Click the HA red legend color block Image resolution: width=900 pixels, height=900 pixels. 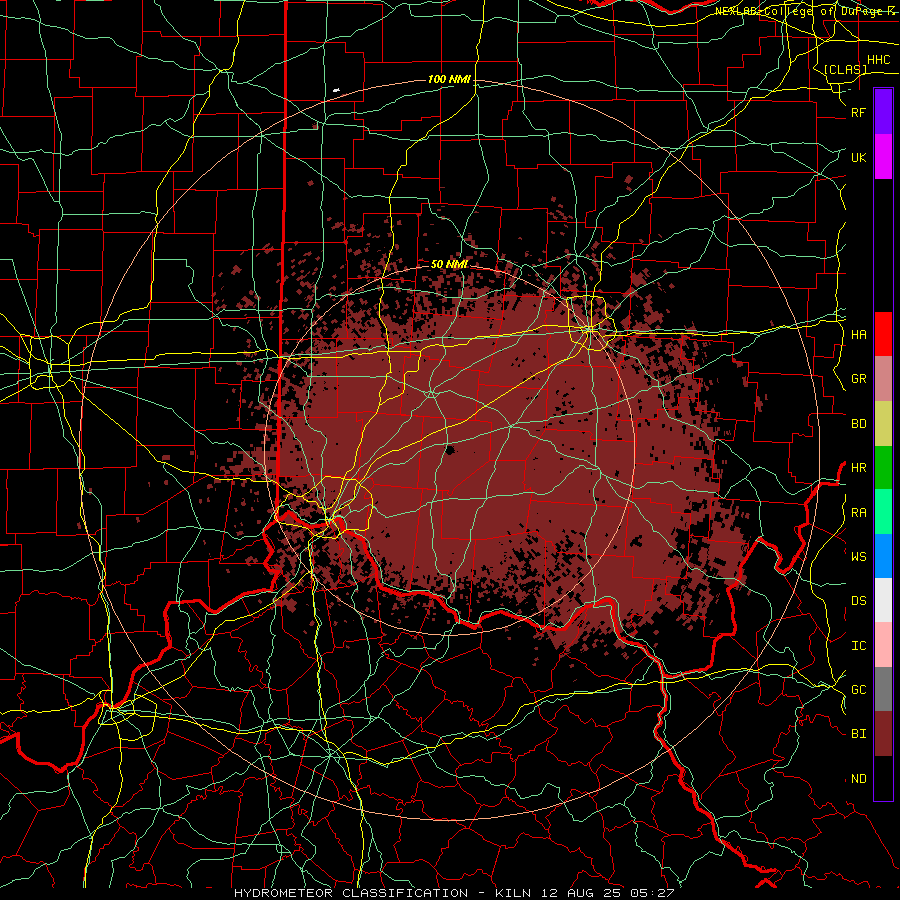[x=883, y=334]
